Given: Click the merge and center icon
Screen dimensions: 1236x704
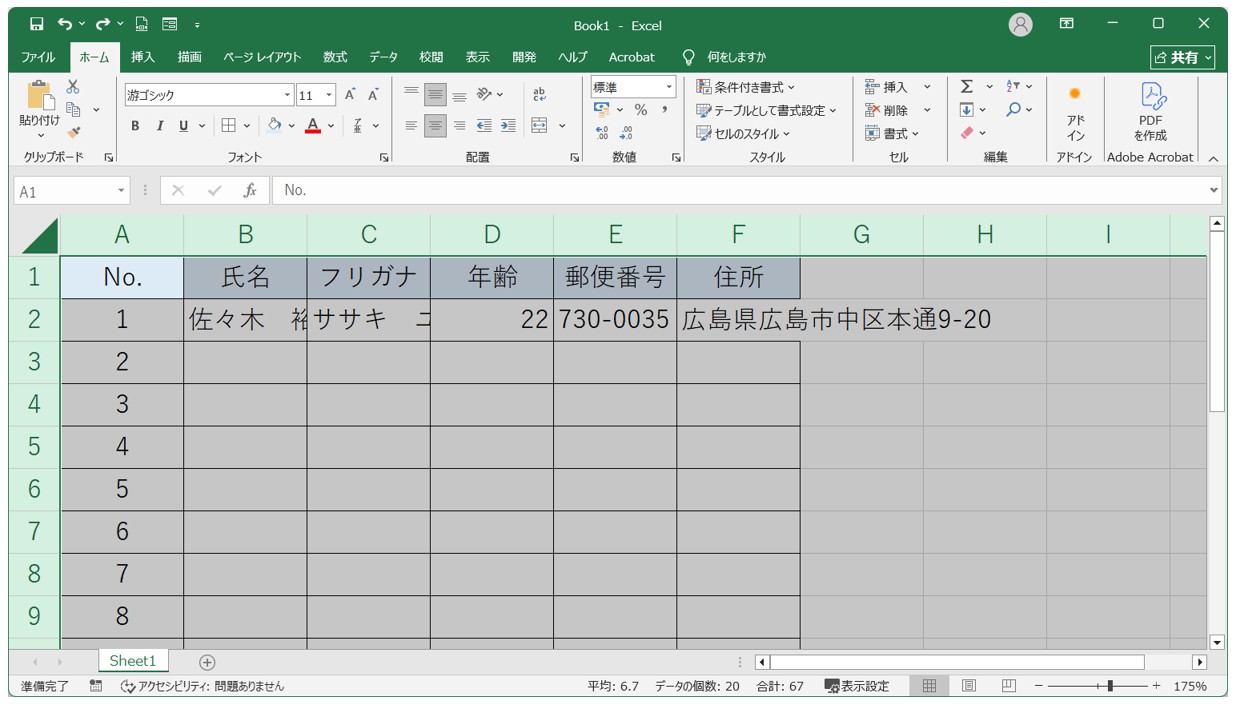Looking at the screenshot, I should tap(540, 125).
